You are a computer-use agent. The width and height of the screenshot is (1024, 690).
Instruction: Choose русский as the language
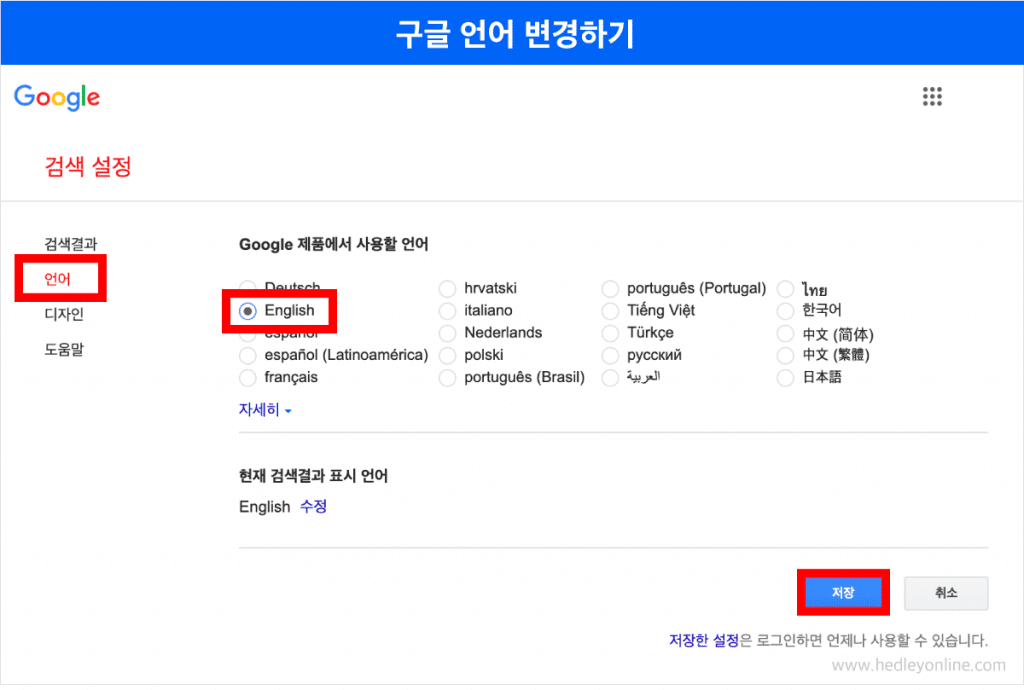[610, 356]
